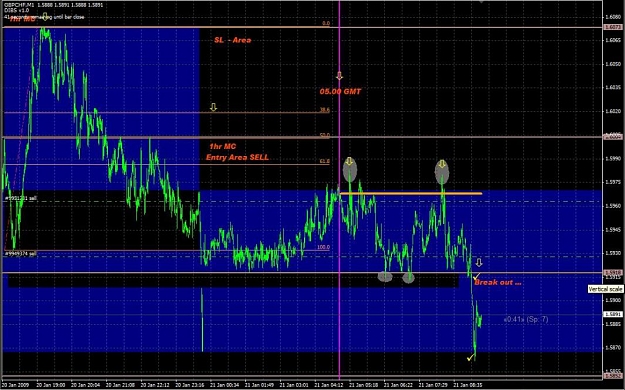Click the 1.6050 price scale value
This screenshot has height=390, width=625.
(613, 64)
